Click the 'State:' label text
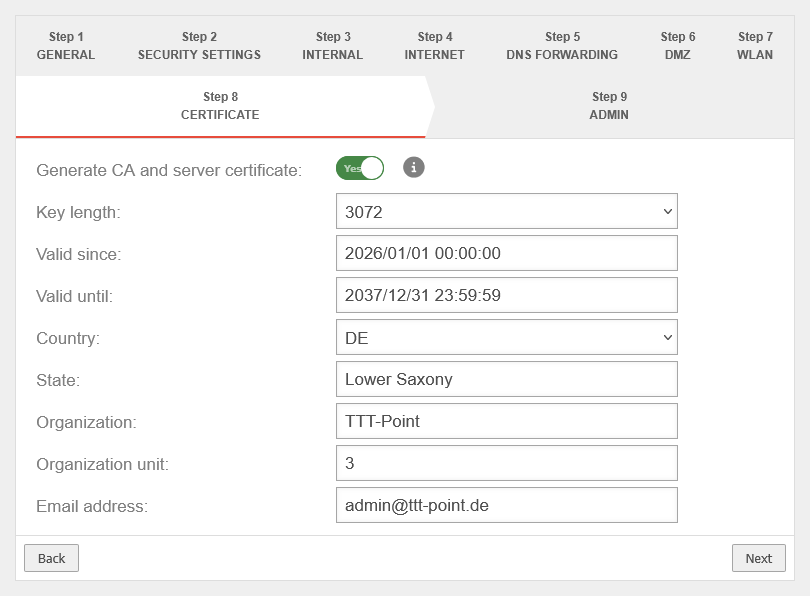810x596 pixels. (x=58, y=380)
